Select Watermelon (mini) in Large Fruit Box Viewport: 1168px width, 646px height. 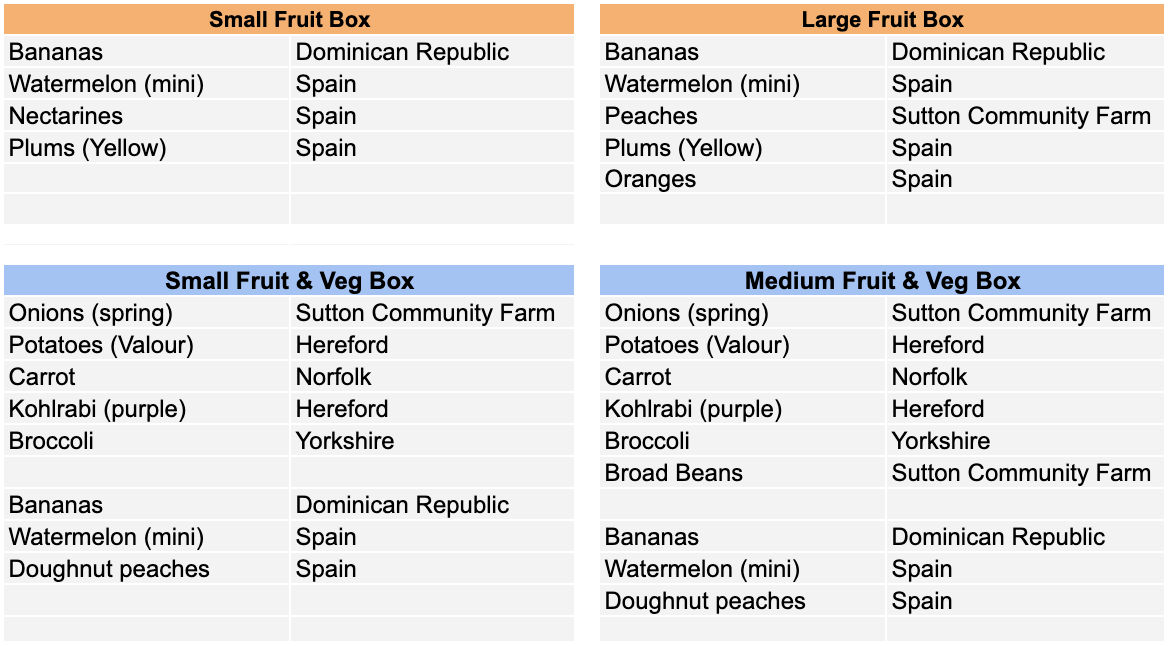pos(743,83)
